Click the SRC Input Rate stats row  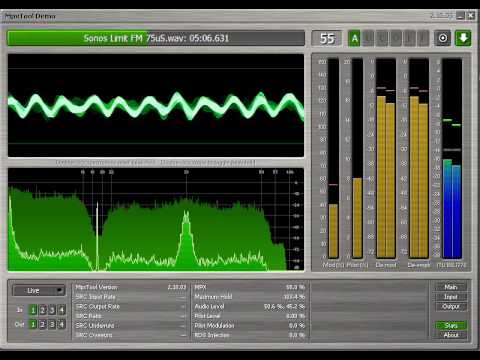[131, 297]
